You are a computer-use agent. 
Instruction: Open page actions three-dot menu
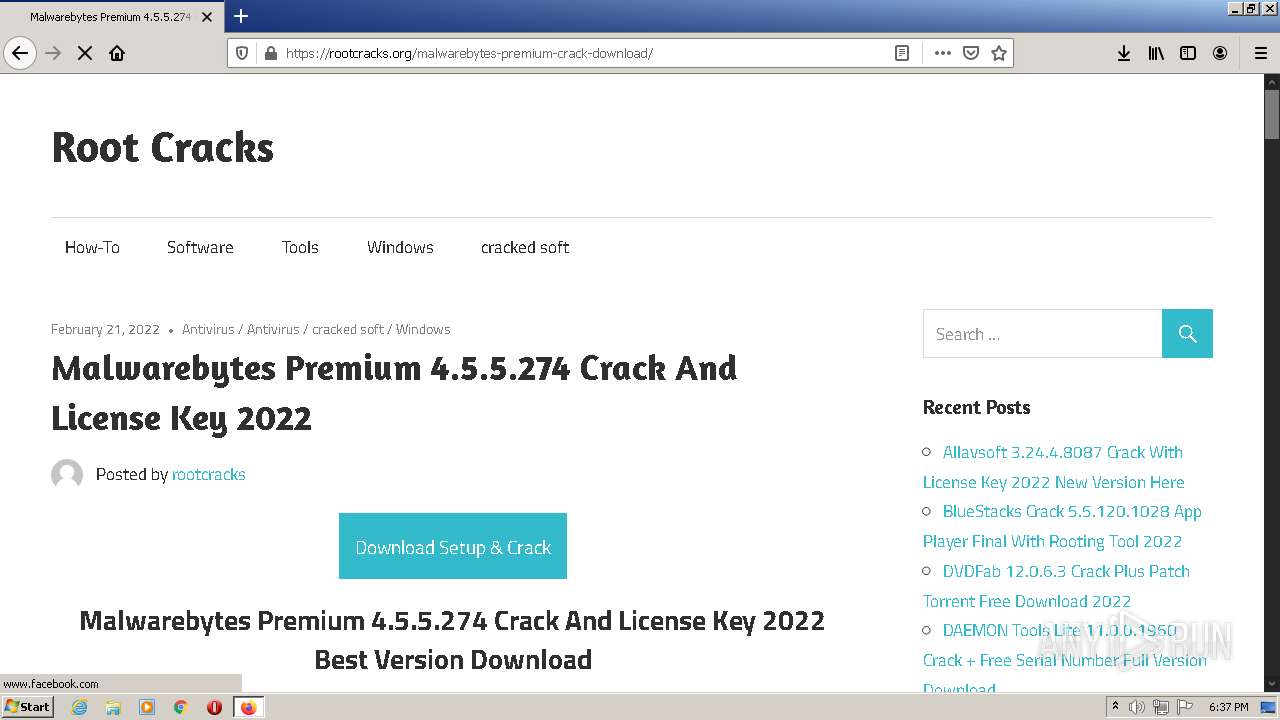coord(942,53)
